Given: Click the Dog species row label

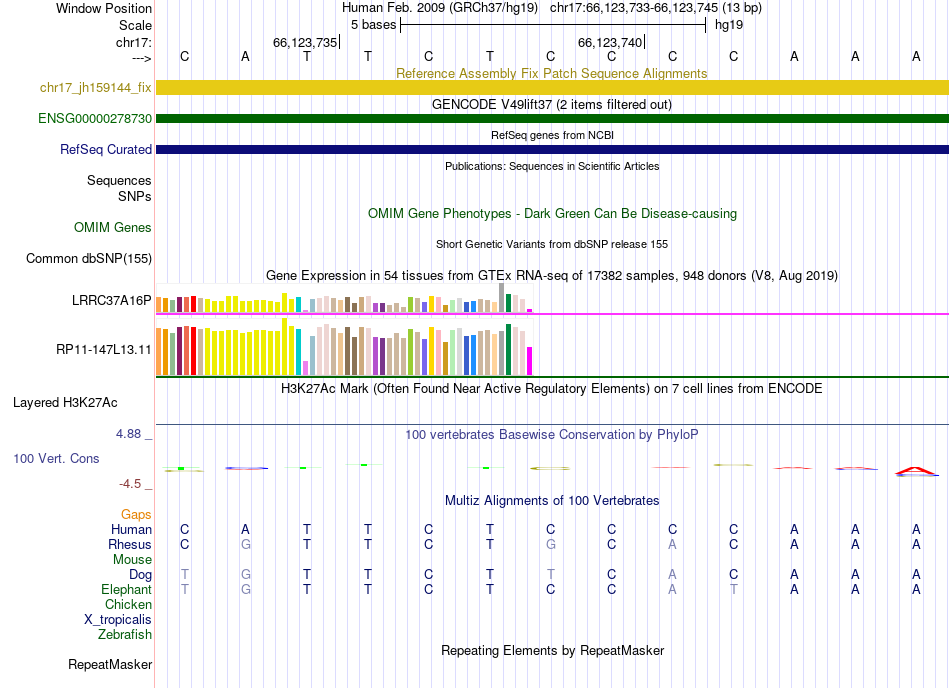Looking at the screenshot, I should pyautogui.click(x=140, y=574).
